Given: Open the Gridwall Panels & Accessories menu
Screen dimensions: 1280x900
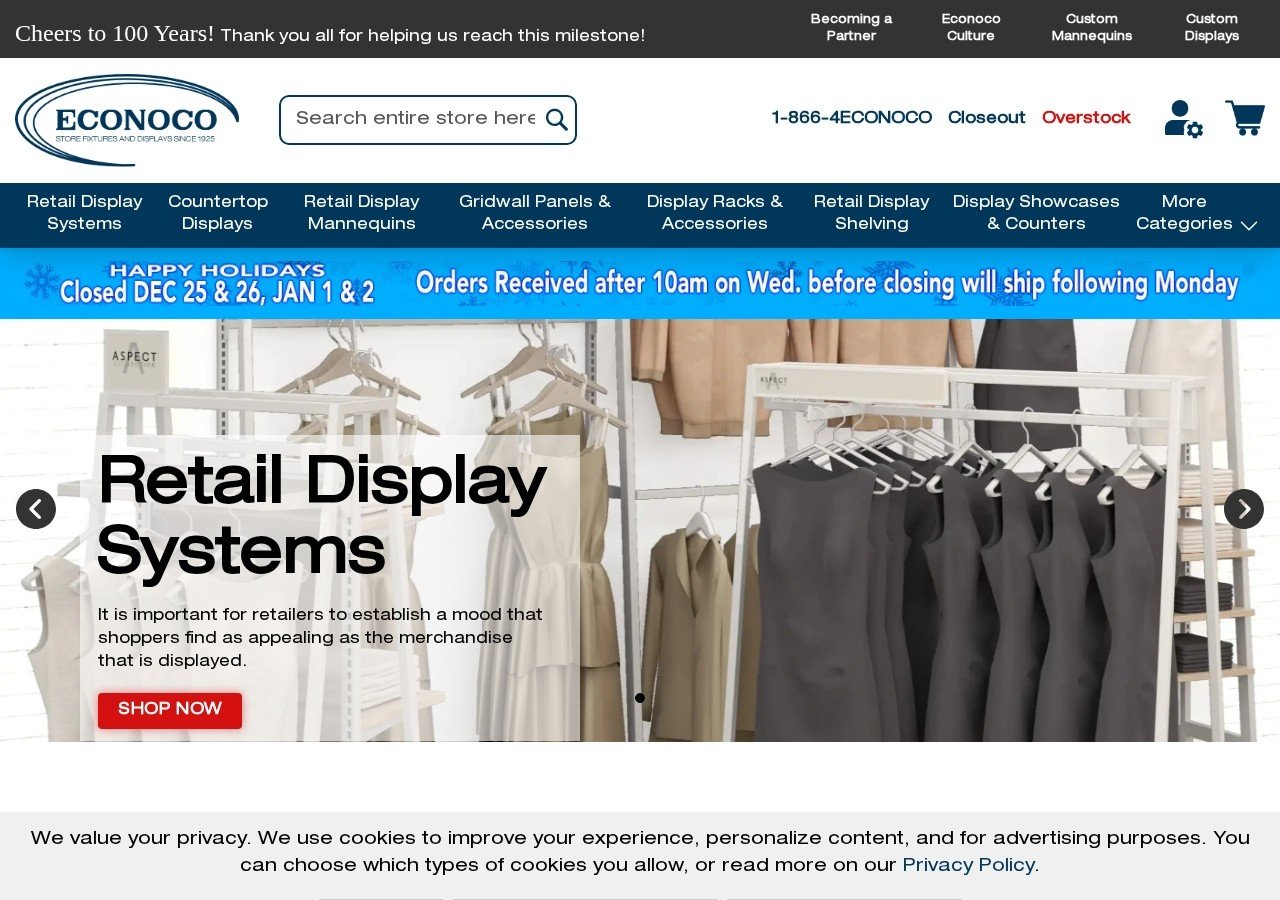Looking at the screenshot, I should tap(535, 212).
